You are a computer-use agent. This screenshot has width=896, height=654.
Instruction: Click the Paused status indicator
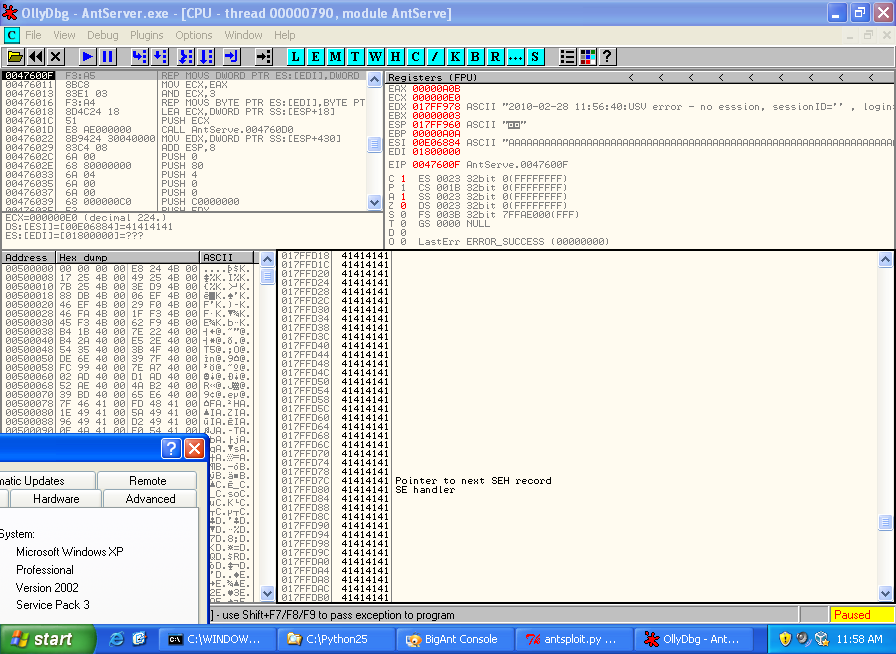(x=861, y=615)
